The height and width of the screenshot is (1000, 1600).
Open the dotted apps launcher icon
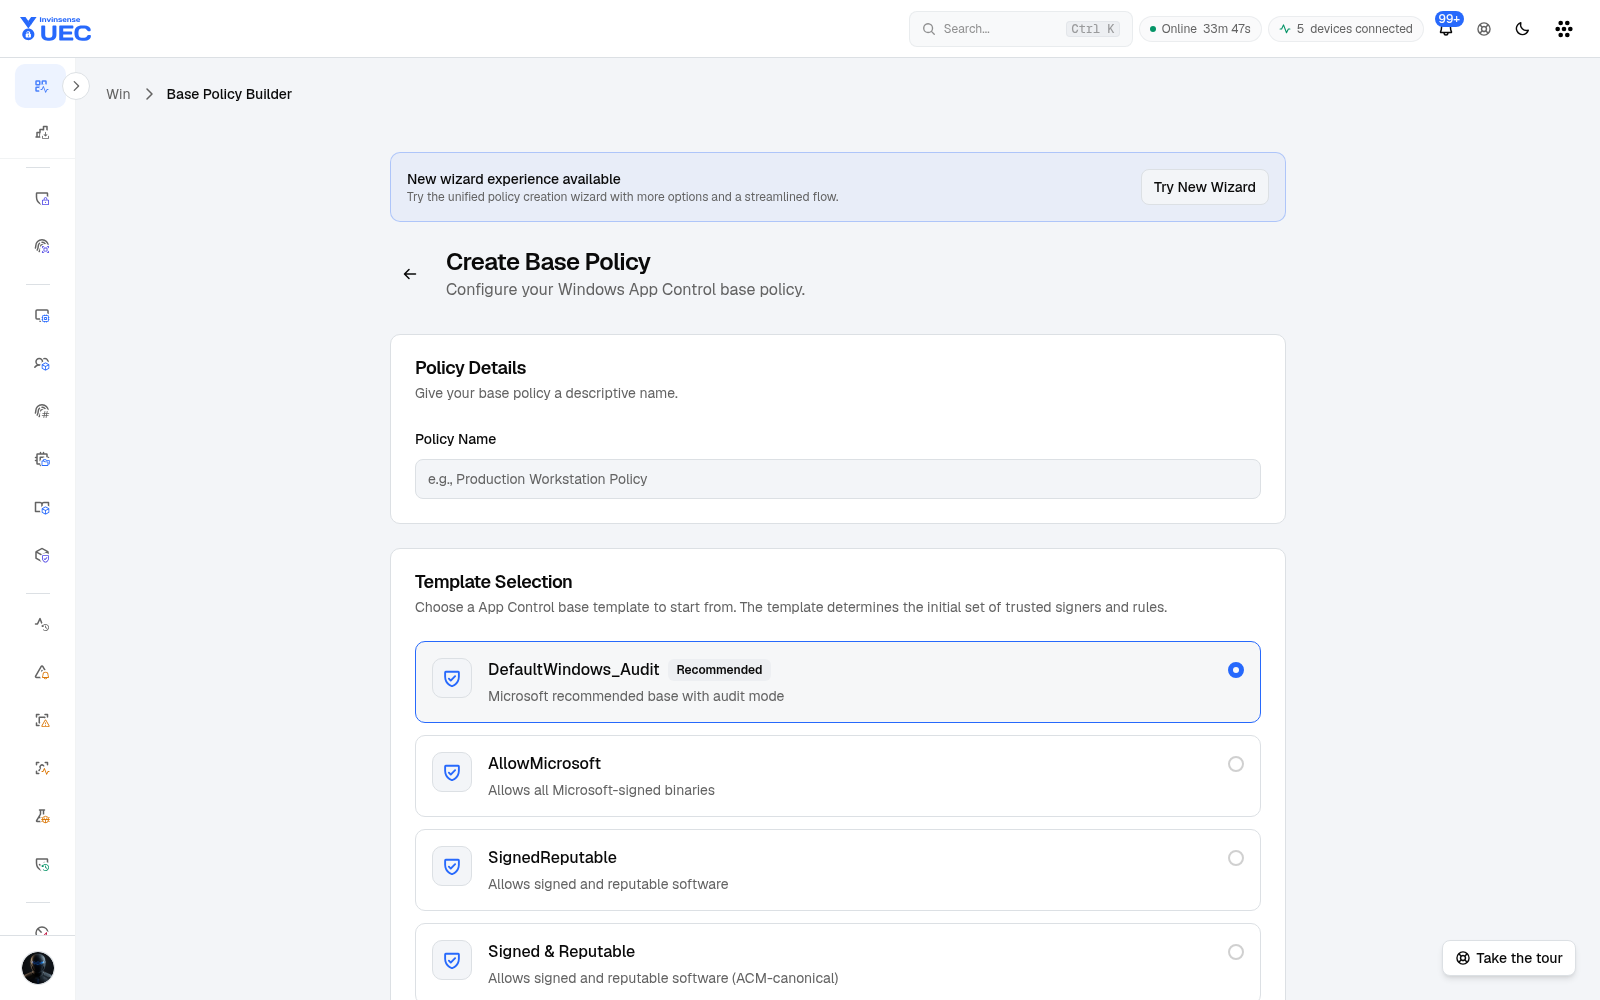click(1564, 29)
